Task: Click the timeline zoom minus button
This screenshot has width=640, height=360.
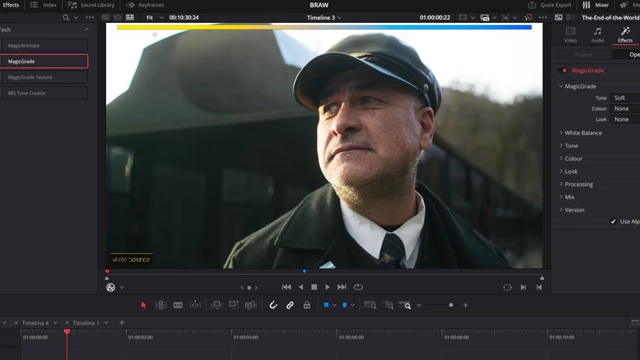Action: click(419, 305)
